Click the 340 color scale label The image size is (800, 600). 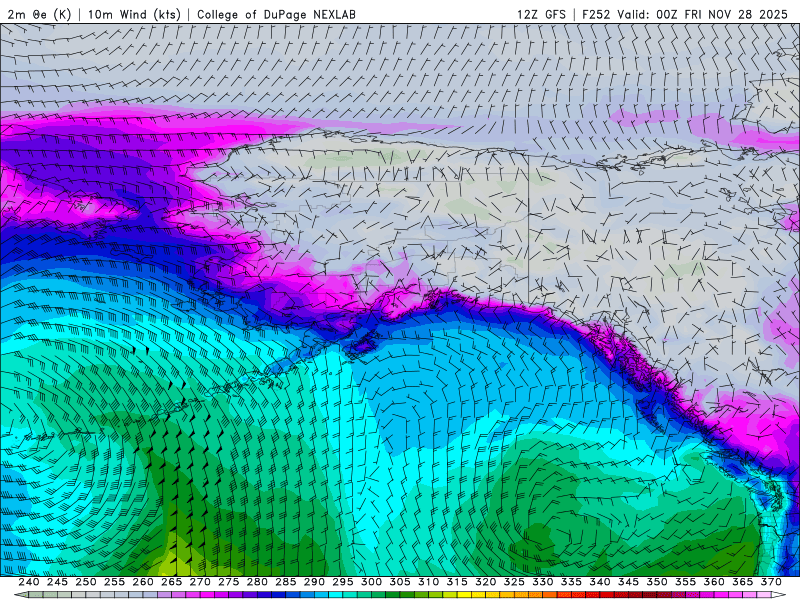tap(600, 582)
